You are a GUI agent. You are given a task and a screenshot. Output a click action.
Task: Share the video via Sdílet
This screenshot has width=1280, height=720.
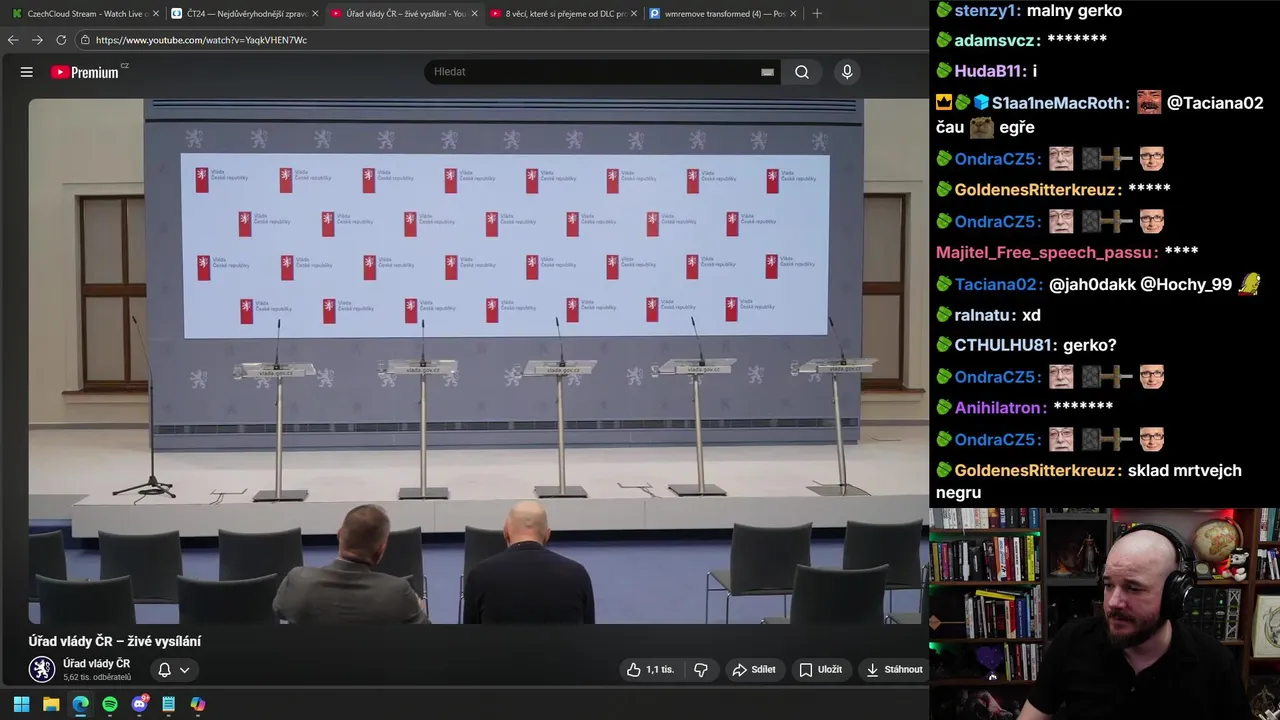tap(754, 670)
